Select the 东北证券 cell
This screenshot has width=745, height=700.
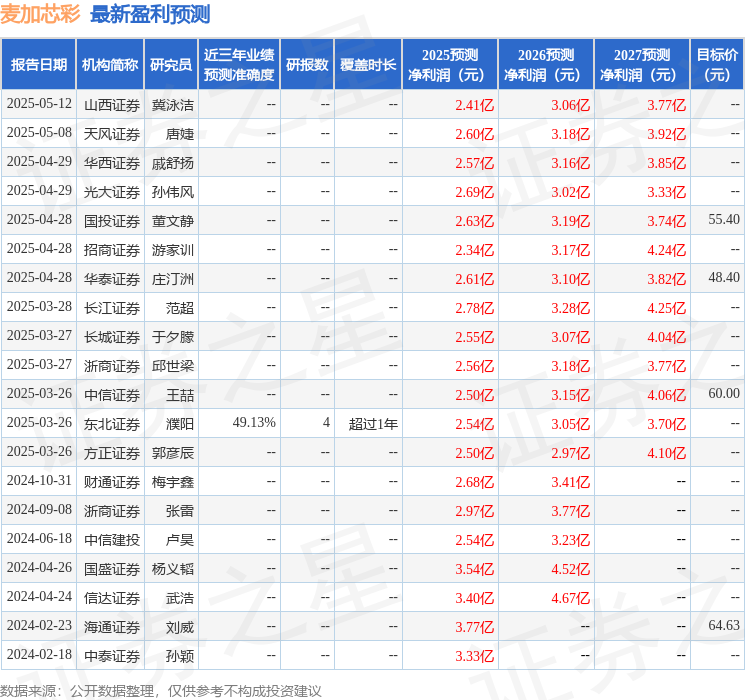click(112, 424)
